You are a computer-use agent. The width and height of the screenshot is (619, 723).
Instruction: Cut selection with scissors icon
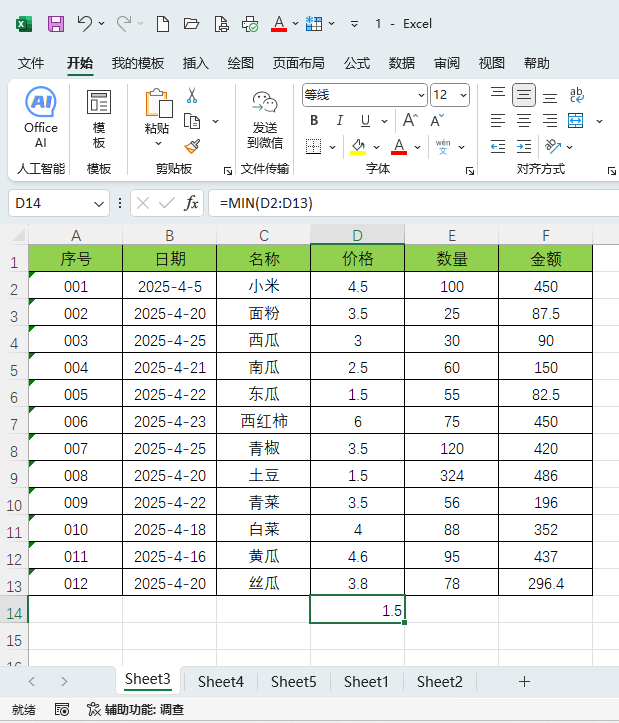click(192, 95)
